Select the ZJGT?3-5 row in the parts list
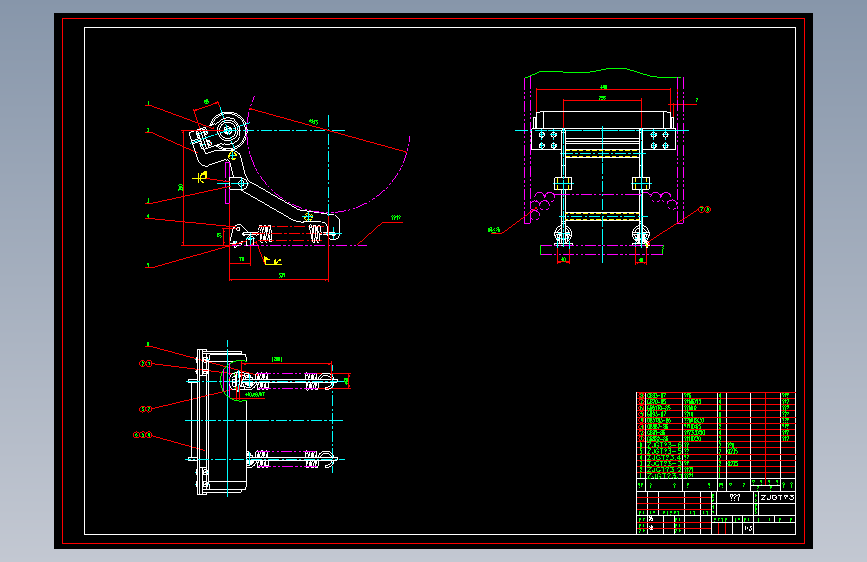867x562 pixels. coord(716,451)
